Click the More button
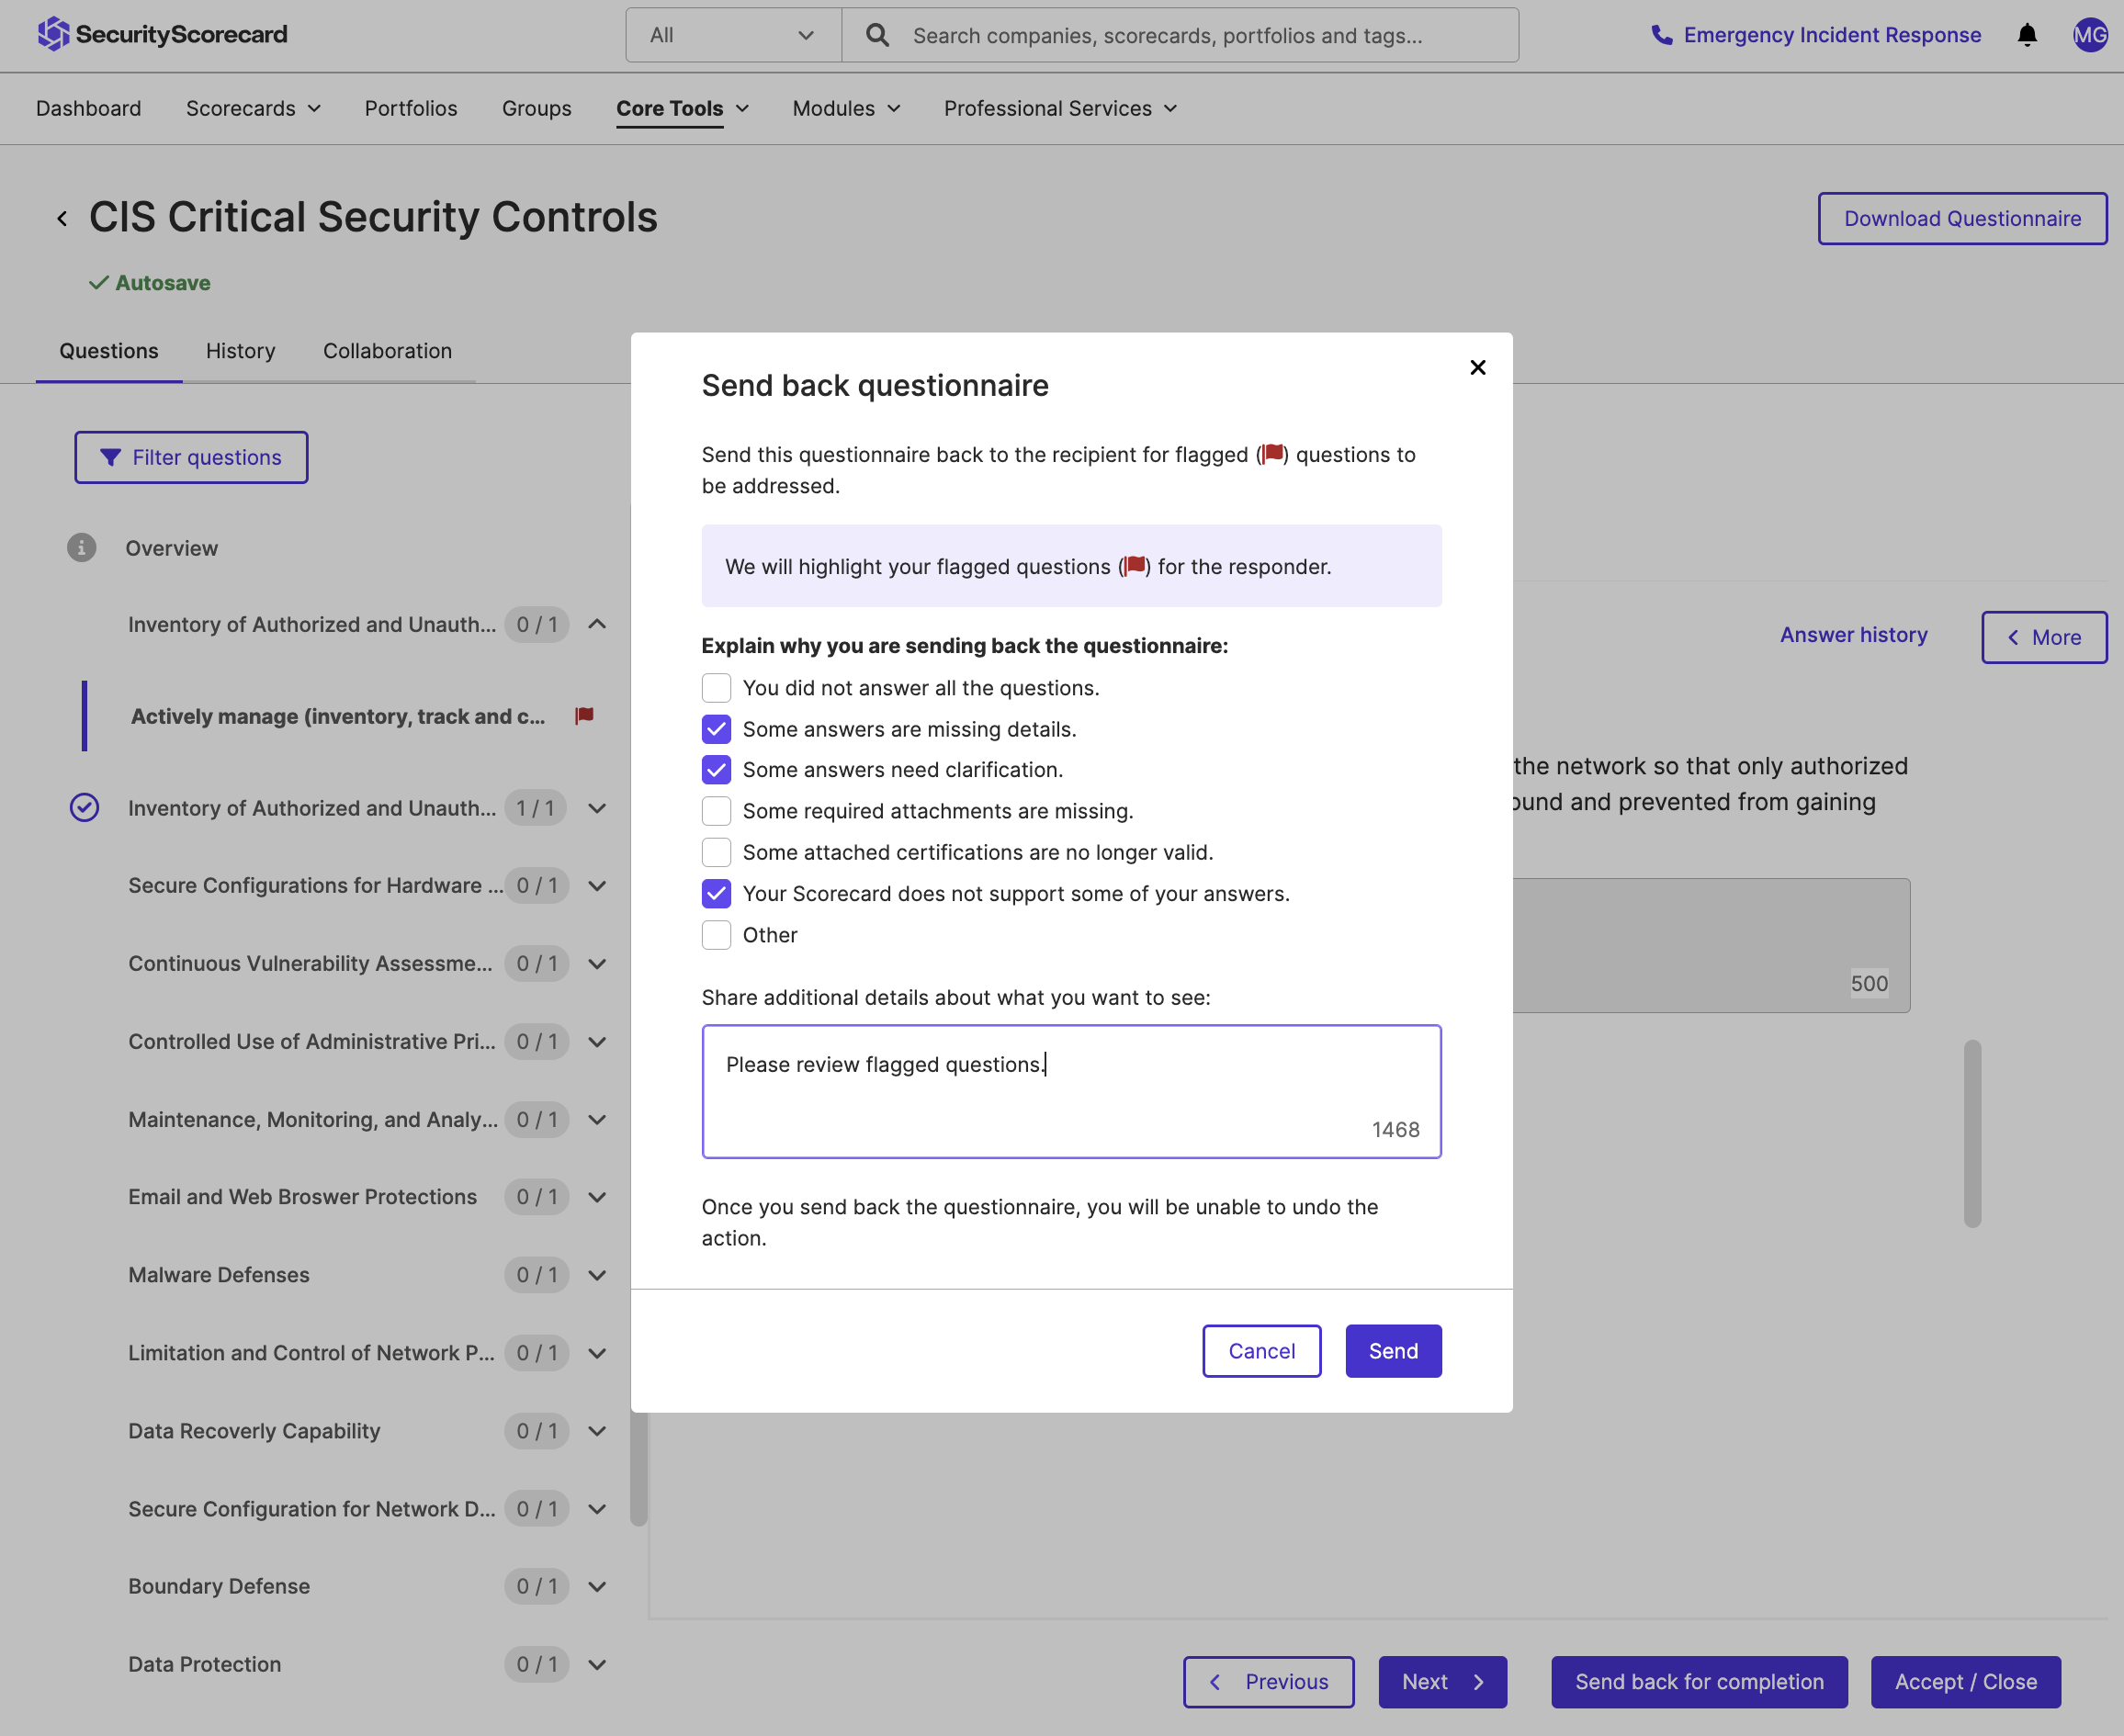 pyautogui.click(x=2043, y=637)
